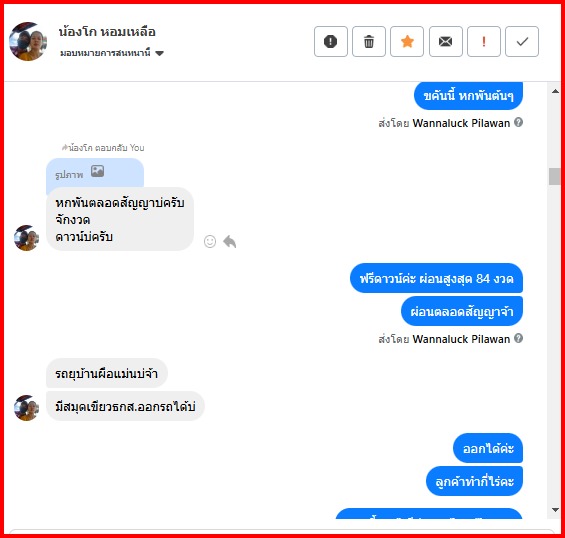565x538 pixels.
Task: Click the chat scrollbar thumb
Action: (x=555, y=176)
